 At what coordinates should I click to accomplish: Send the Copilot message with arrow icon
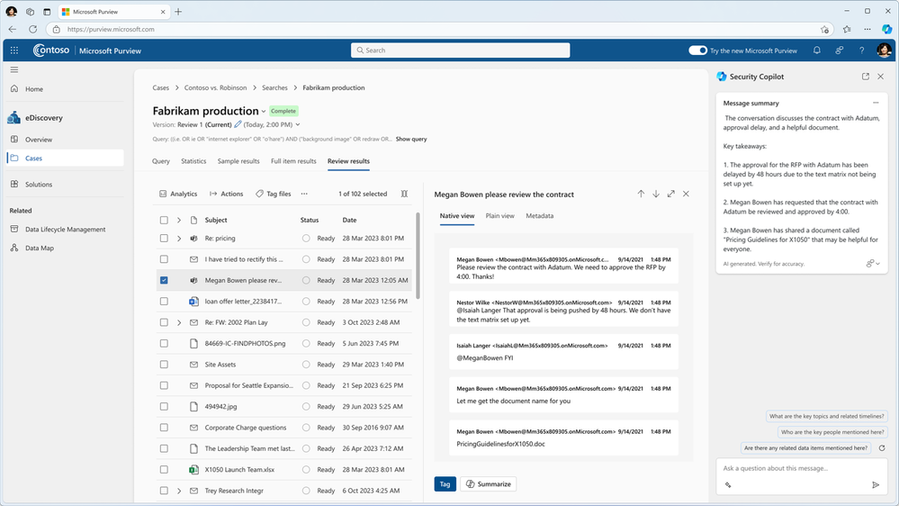pos(875,485)
